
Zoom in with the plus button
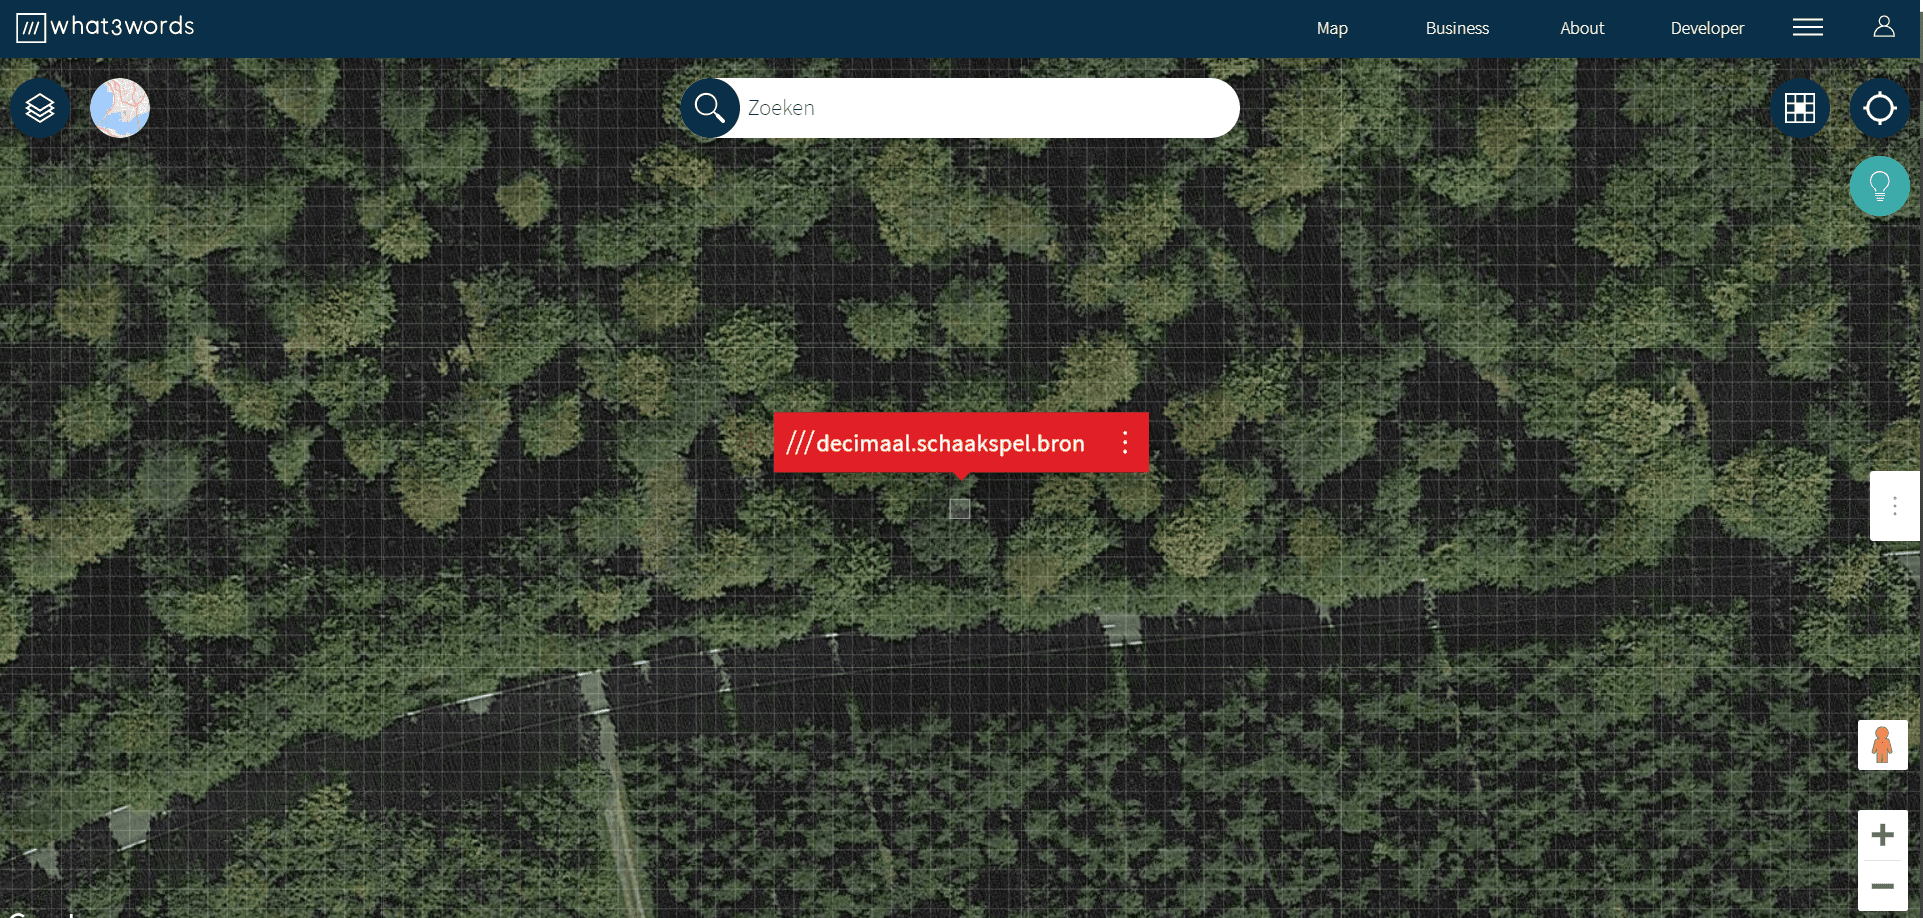coord(1883,835)
